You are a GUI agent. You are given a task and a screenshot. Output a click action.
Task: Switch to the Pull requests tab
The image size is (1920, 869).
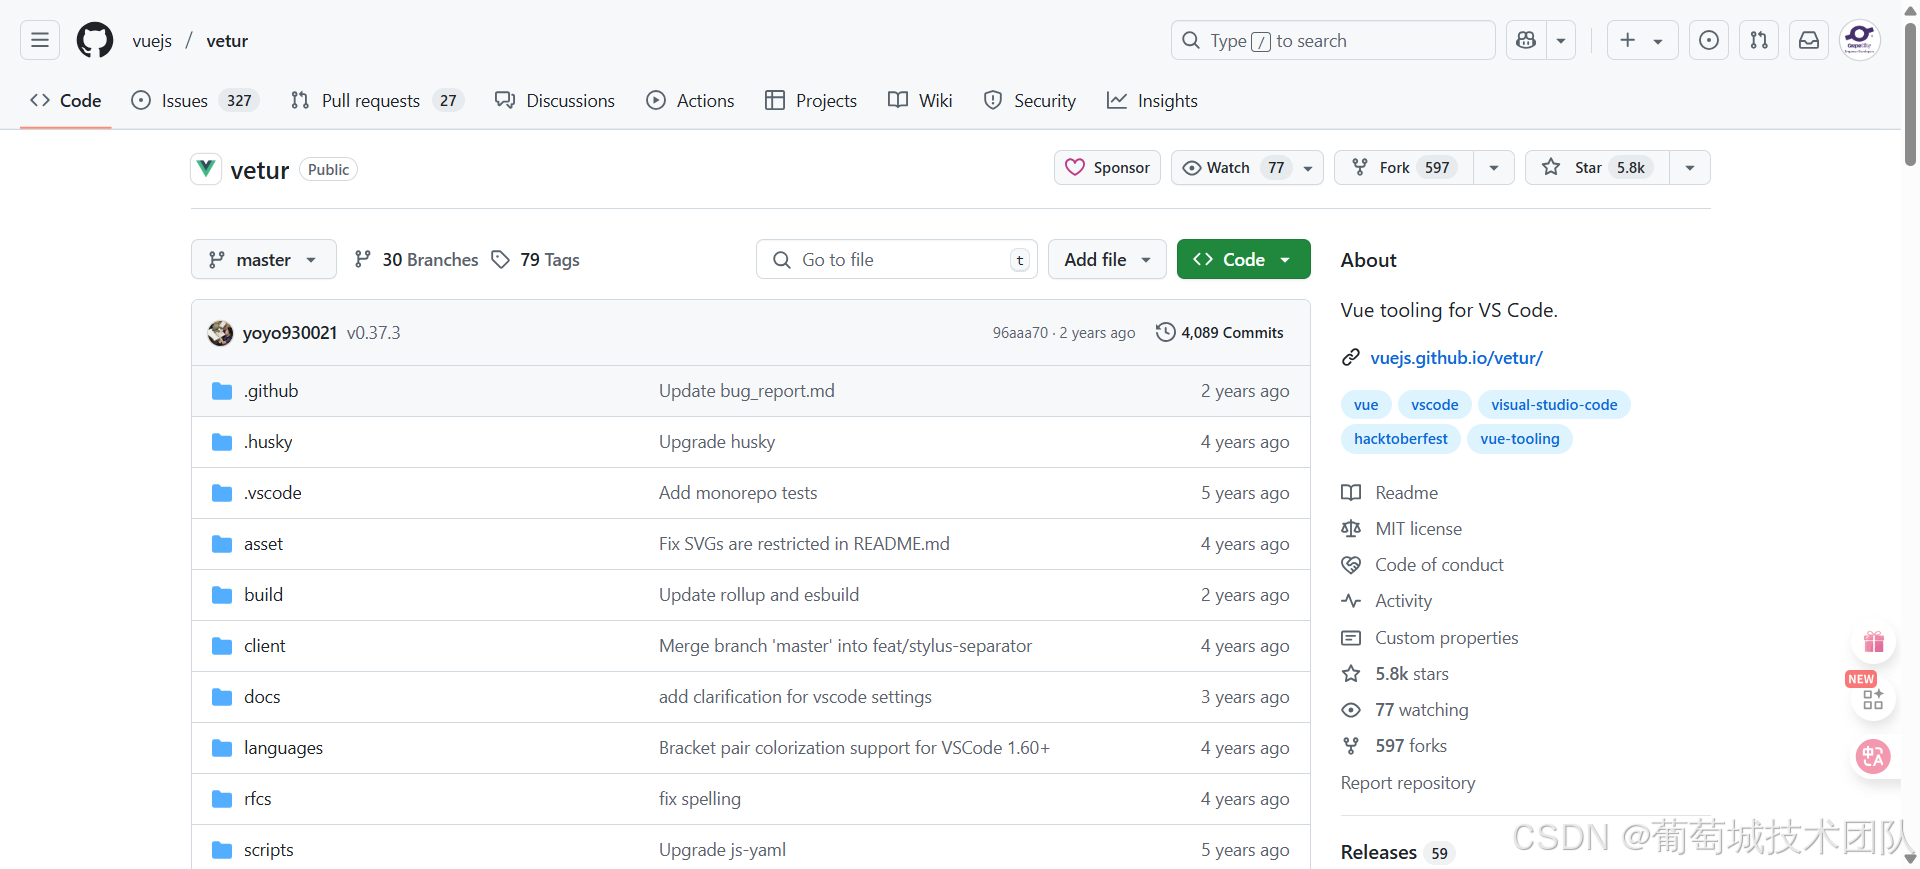377,101
